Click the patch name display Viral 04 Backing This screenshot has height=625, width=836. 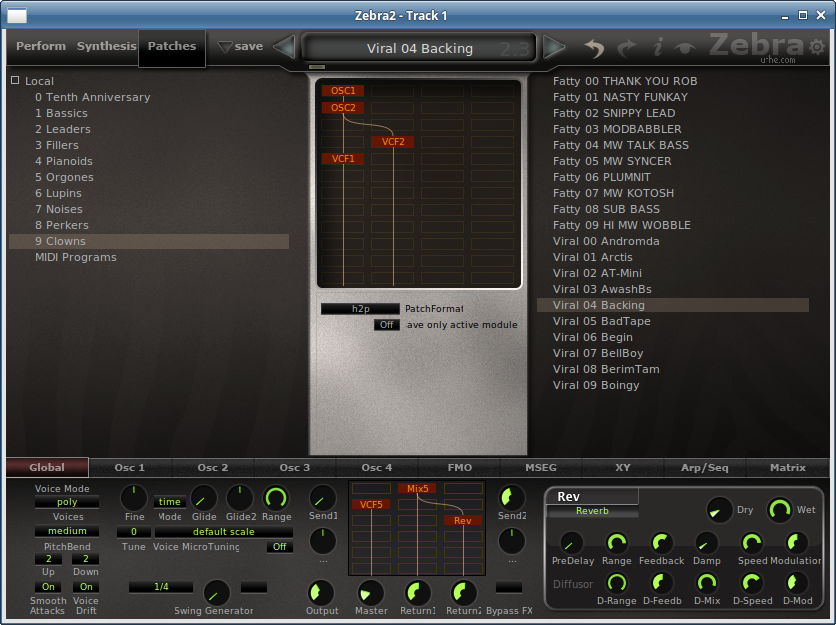[x=420, y=49]
